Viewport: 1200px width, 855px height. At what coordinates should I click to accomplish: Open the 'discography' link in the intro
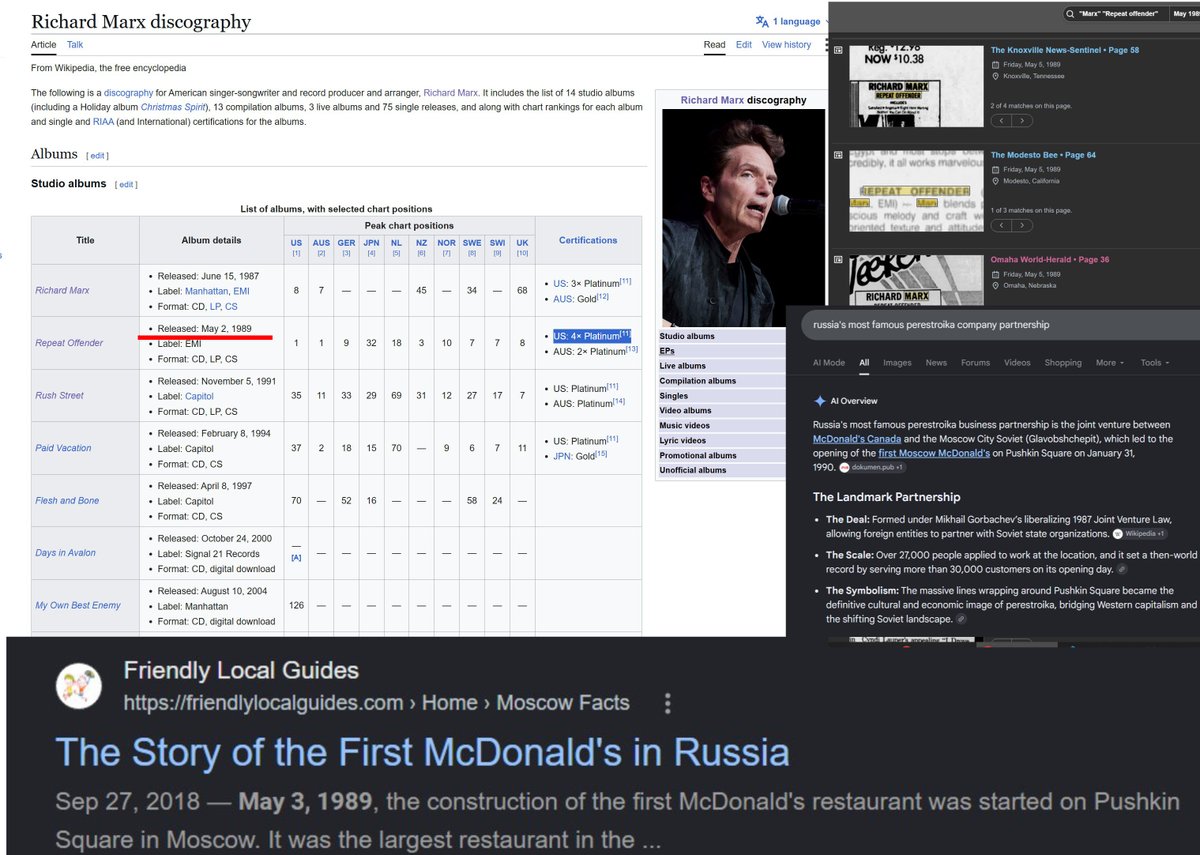click(128, 93)
